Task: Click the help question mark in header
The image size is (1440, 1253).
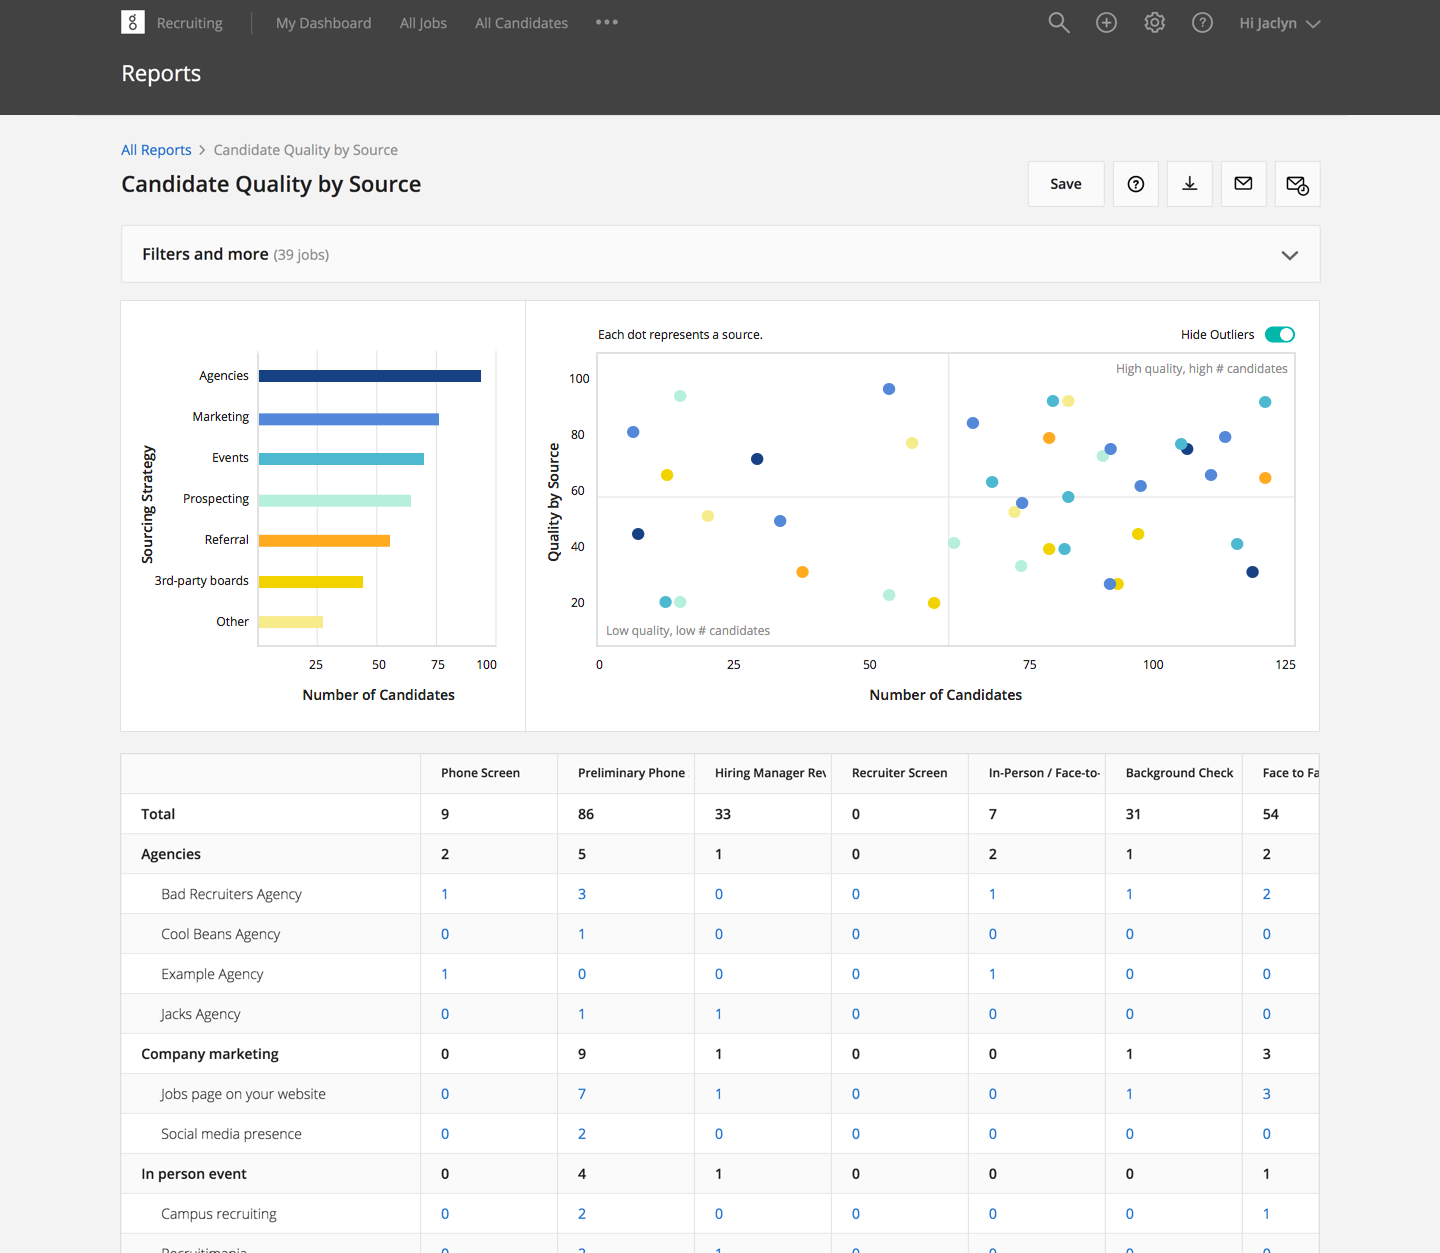Action: pyautogui.click(x=1202, y=23)
